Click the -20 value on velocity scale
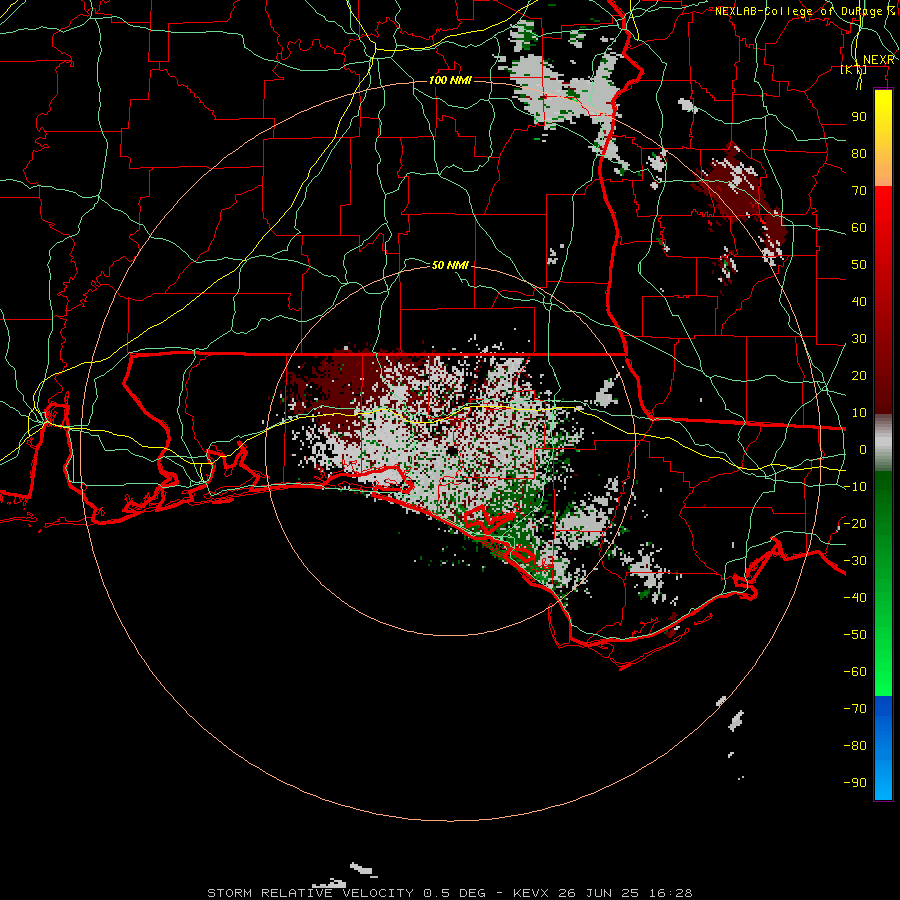900x900 pixels. (855, 524)
